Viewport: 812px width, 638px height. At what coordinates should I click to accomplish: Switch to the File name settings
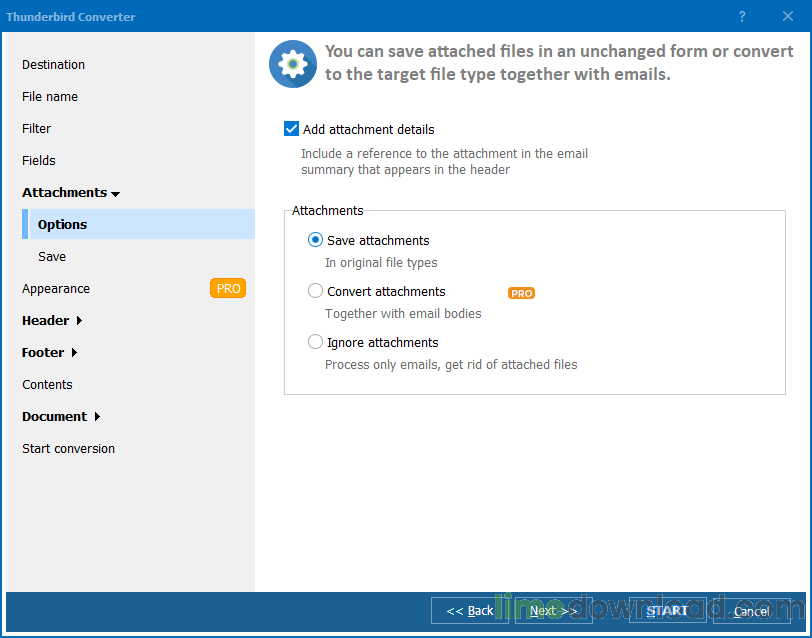pos(49,96)
